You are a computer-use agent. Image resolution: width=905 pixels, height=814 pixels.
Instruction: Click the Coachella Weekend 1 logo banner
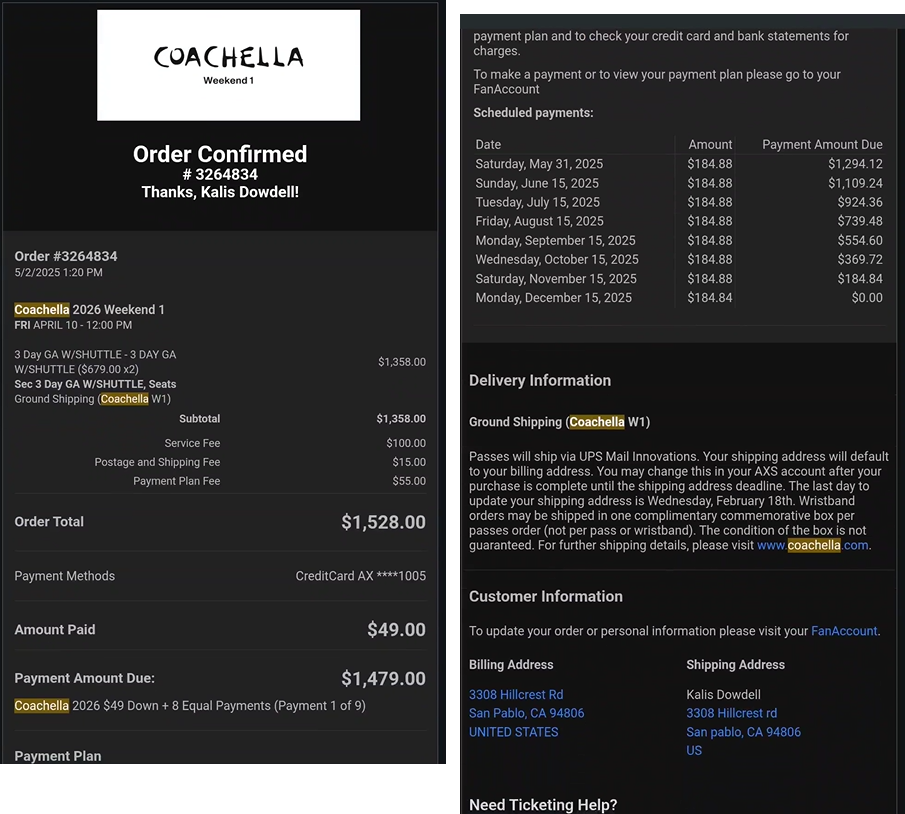228,65
